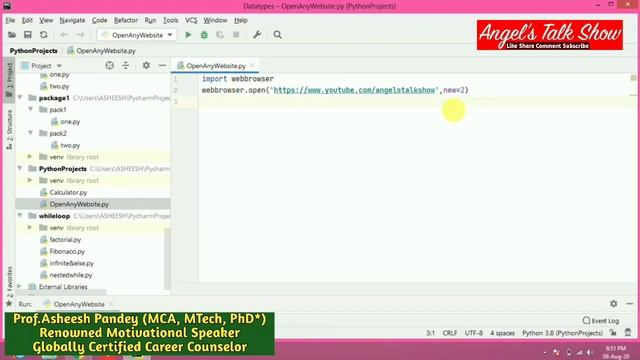This screenshot has width=640, height=360.
Task: Collapse the whileloop folder
Action: tap(20, 216)
